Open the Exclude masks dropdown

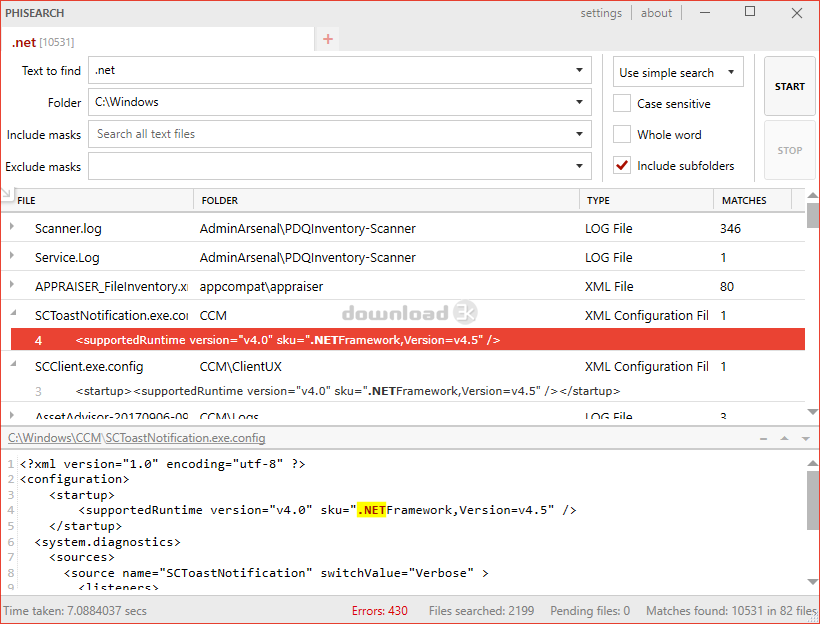point(579,166)
